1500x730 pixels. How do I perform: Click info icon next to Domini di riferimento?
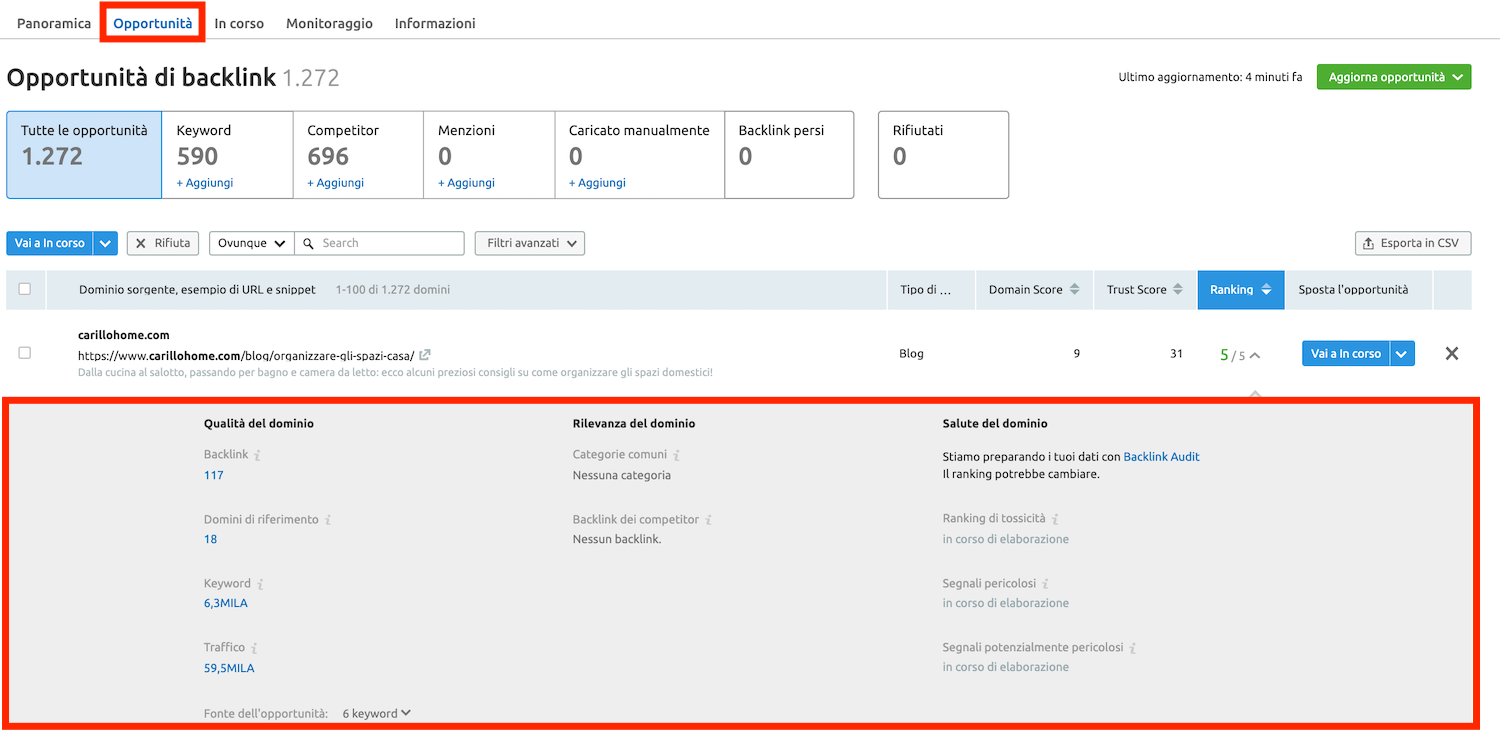[x=328, y=520]
